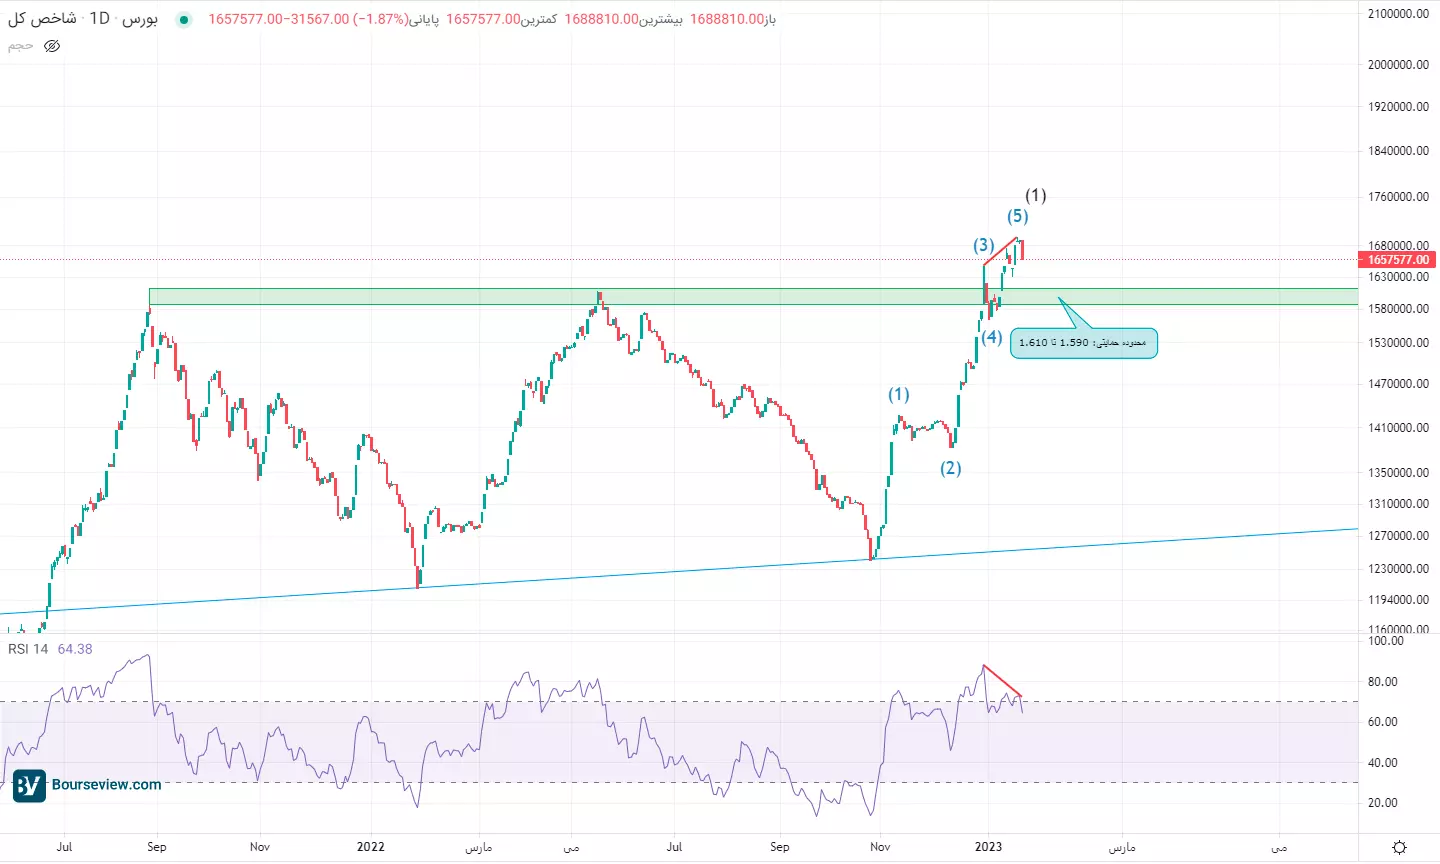Open chart settings gear in the corner

[1400, 847]
